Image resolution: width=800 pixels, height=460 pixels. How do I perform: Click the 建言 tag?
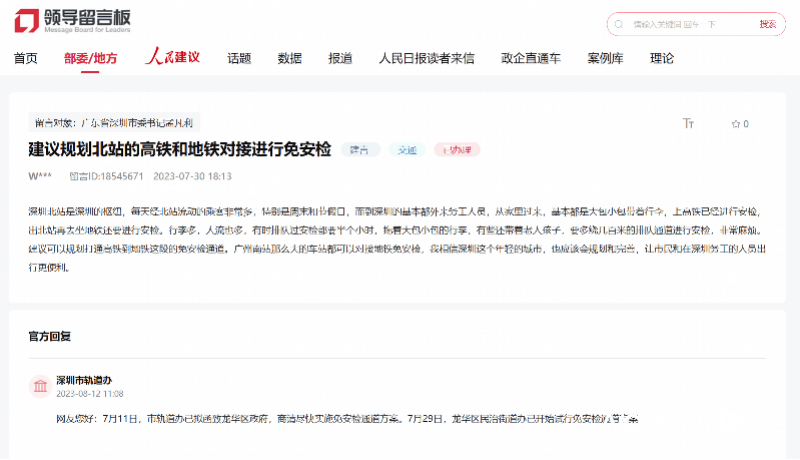(x=360, y=150)
